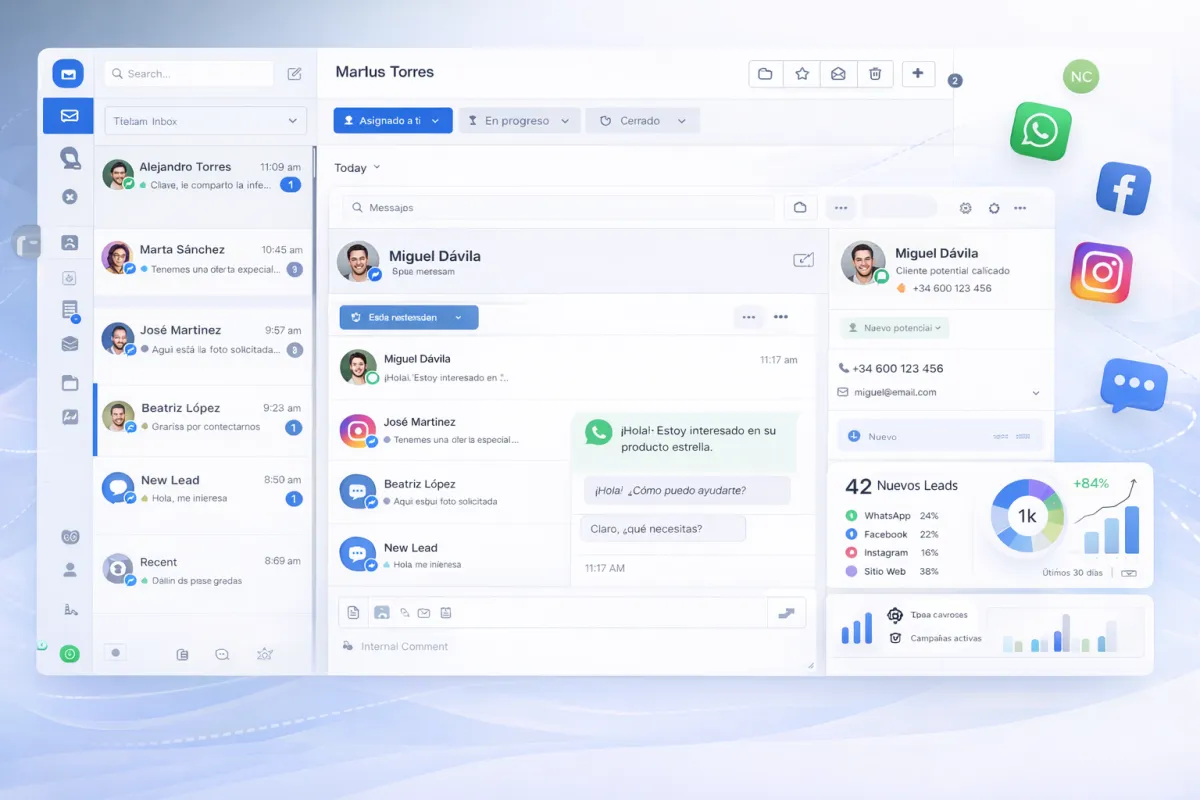Open the Tleam Inbox dropdown

(x=205, y=121)
